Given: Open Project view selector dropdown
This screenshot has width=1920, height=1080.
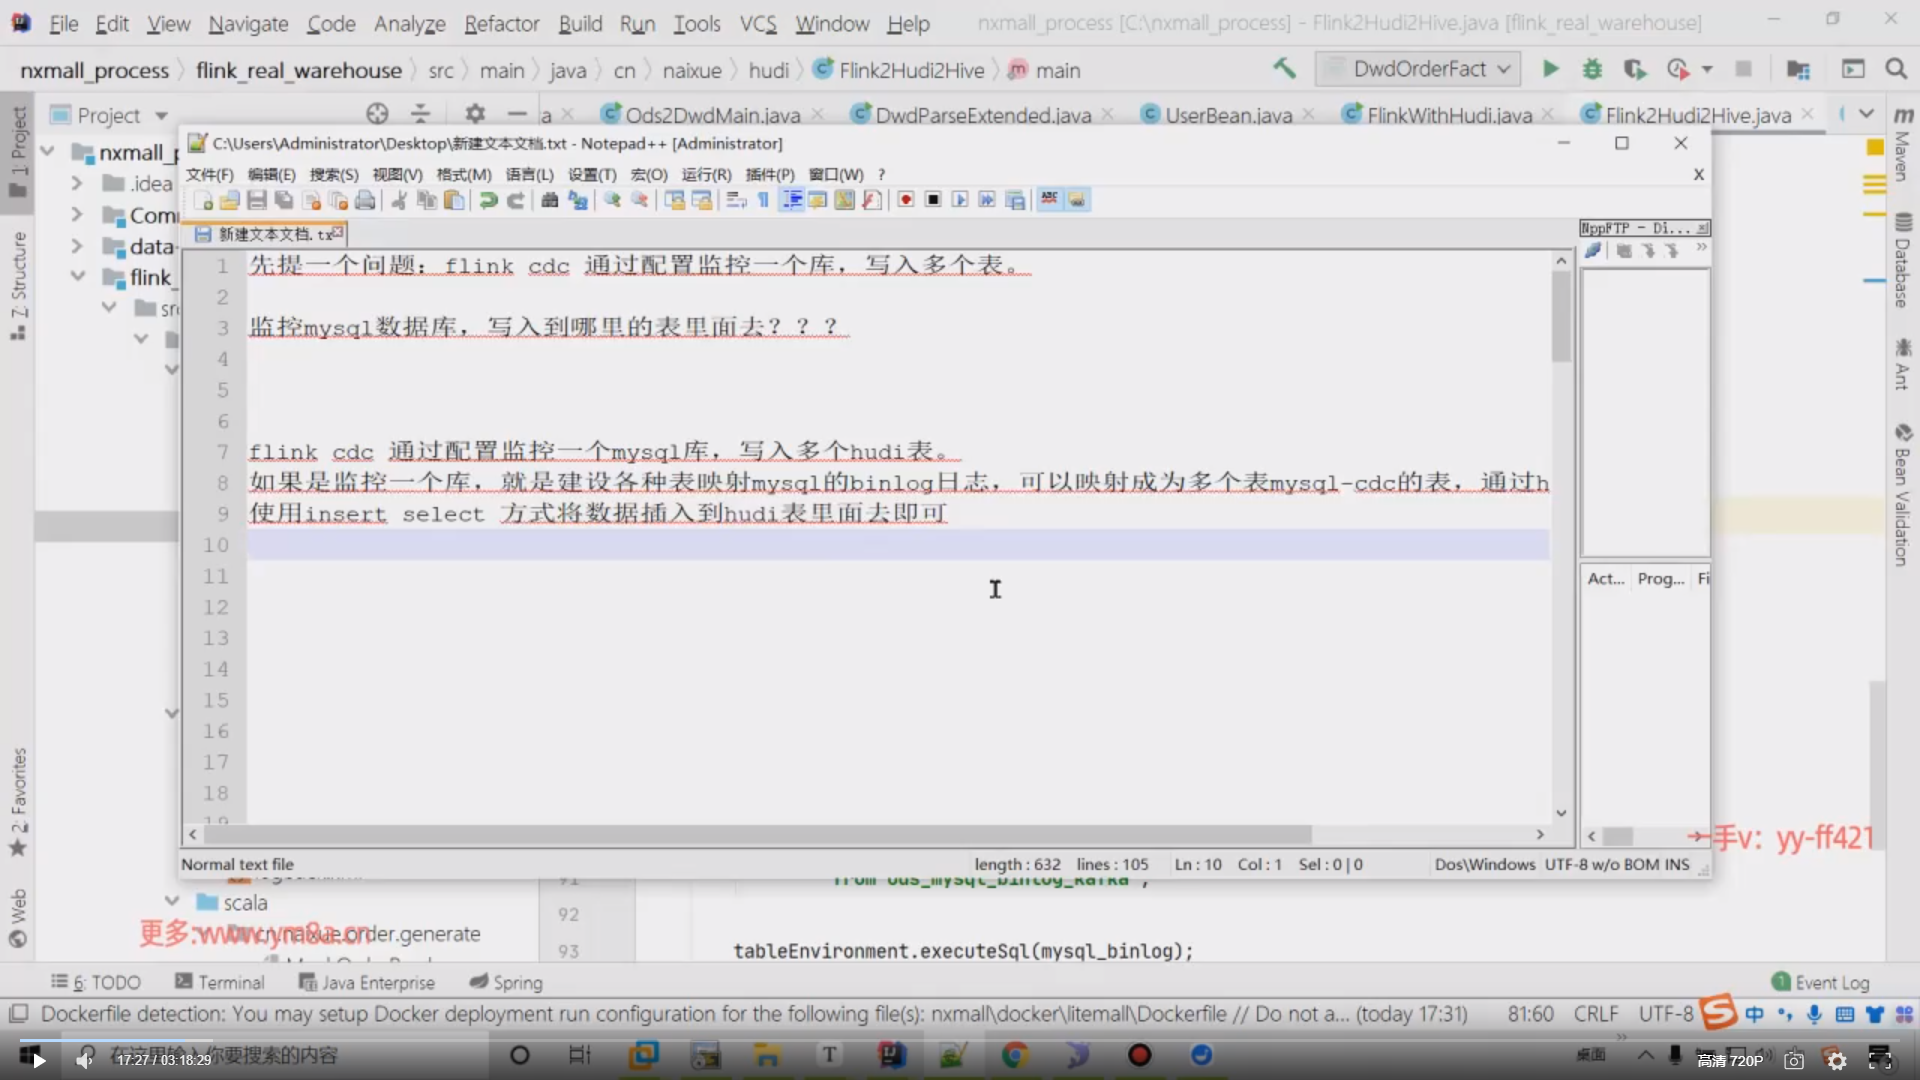Looking at the screenshot, I should (x=161, y=115).
